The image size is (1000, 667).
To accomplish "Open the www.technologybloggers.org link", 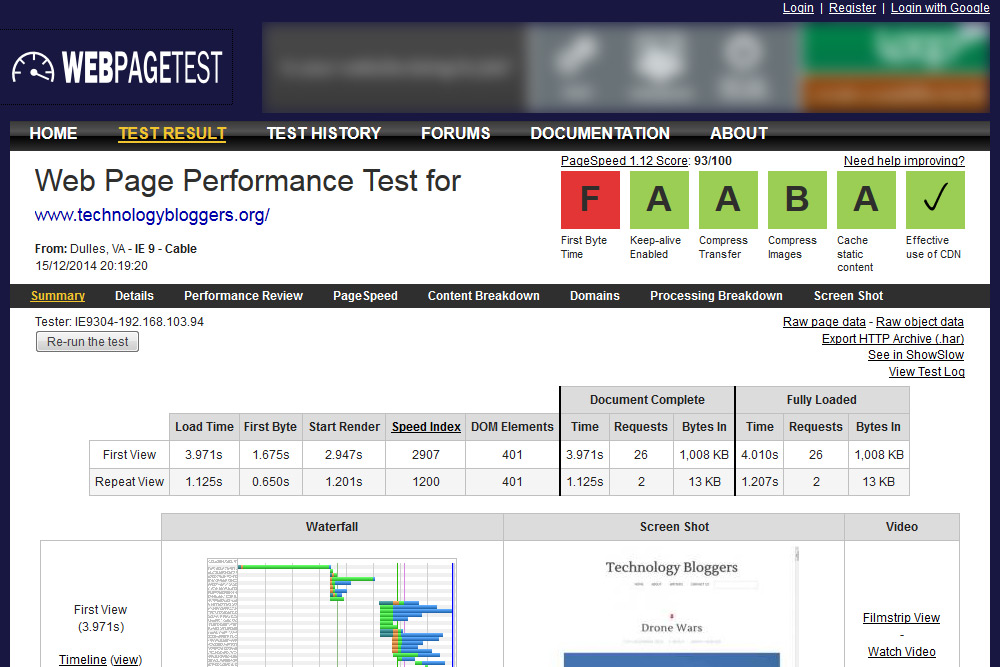I will 152,215.
